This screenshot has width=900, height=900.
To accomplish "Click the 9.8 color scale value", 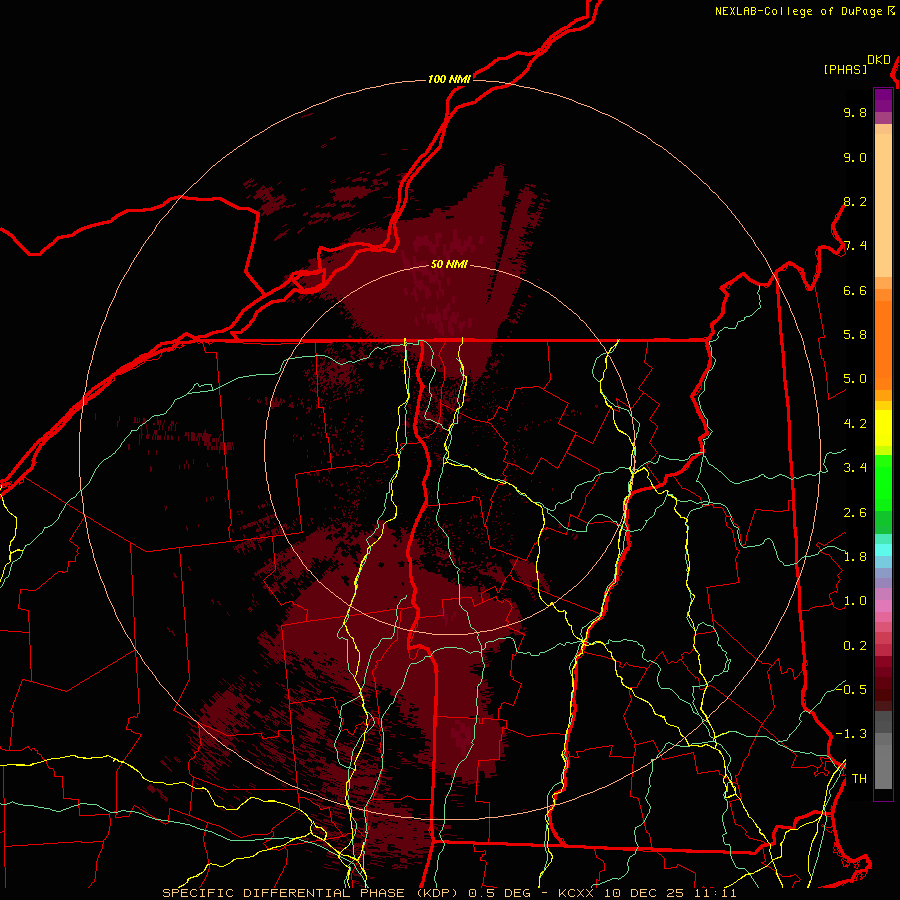I will [x=855, y=112].
